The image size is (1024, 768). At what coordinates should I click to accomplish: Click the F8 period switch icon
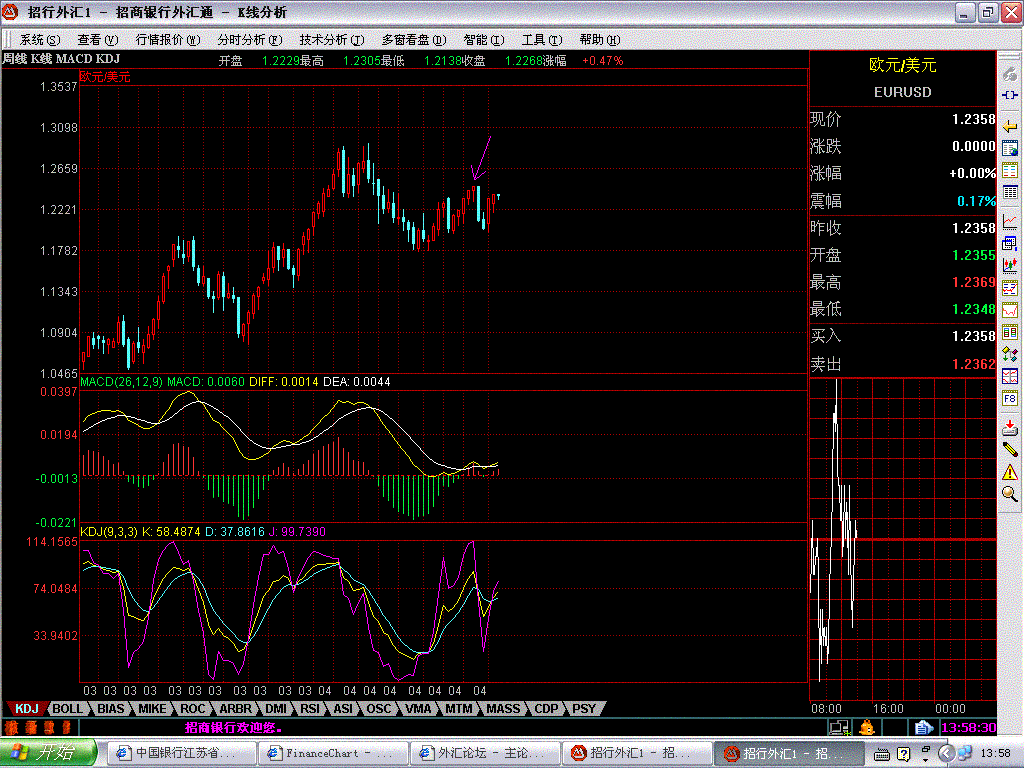1010,398
